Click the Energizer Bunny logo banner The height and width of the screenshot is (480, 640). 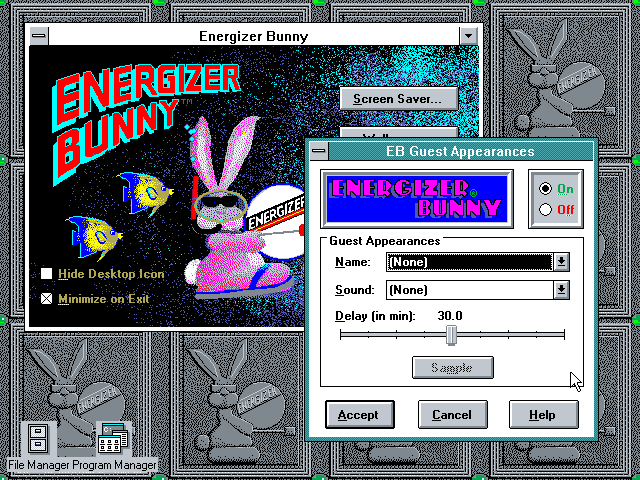point(417,199)
